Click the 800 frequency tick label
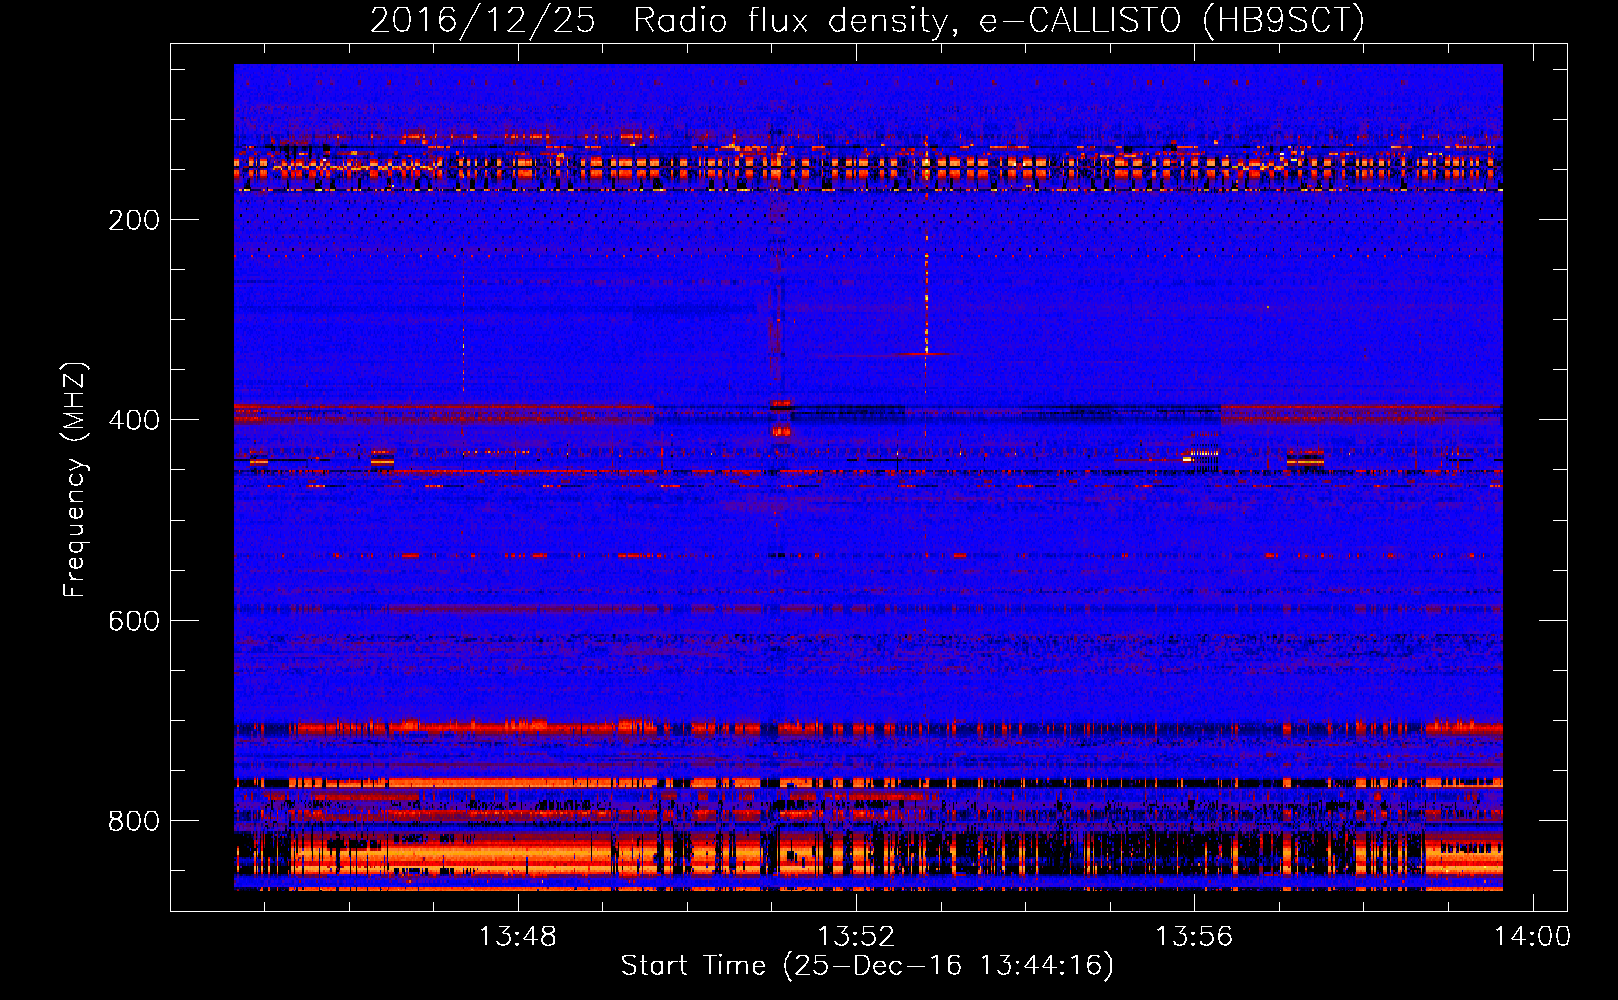Screen dimensions: 1618x1000 point(133,821)
